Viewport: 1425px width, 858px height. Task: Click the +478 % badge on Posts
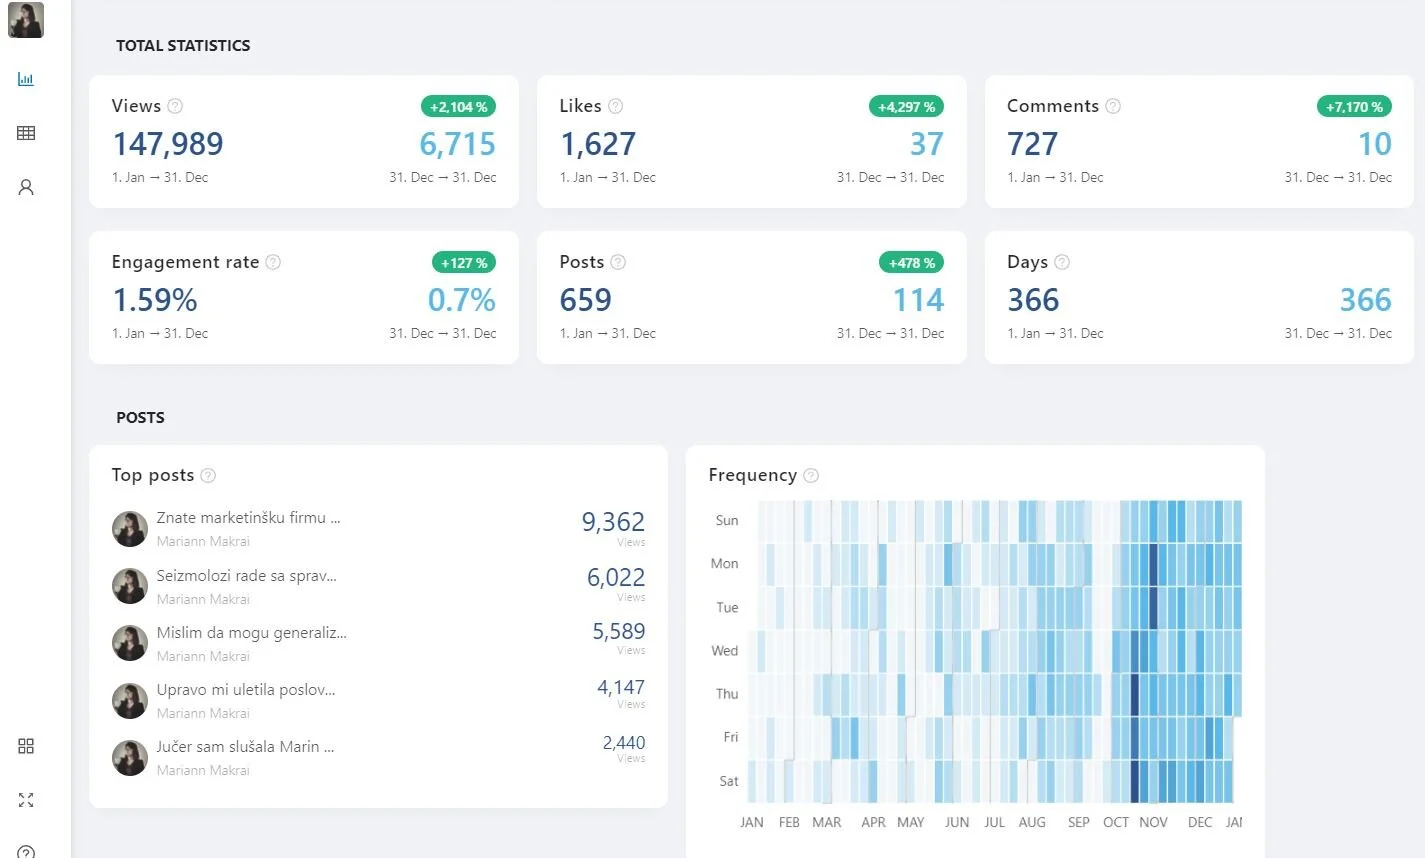pyautogui.click(x=912, y=263)
